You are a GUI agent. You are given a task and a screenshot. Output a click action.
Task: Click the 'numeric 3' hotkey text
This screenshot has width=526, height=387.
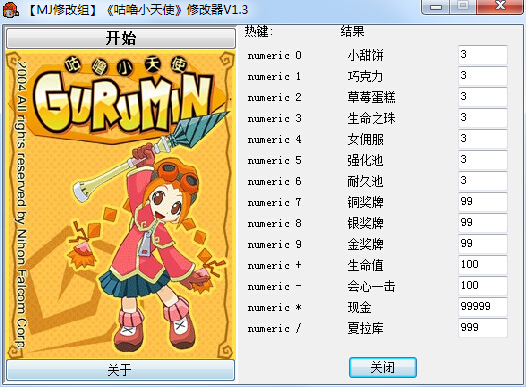(x=275, y=118)
